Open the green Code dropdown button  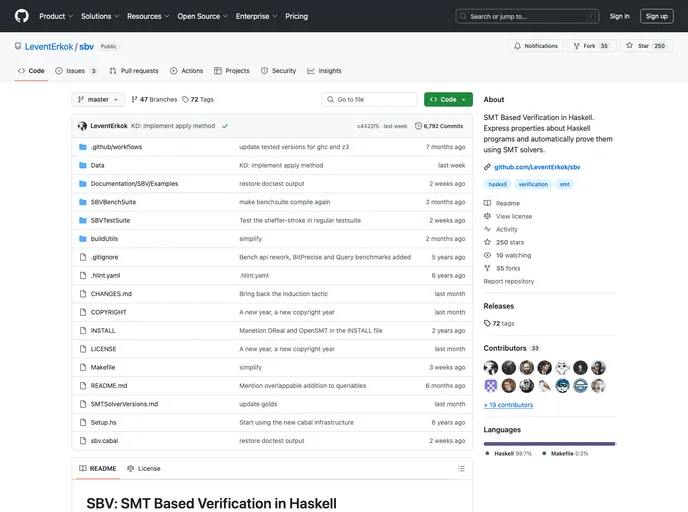[448, 100]
